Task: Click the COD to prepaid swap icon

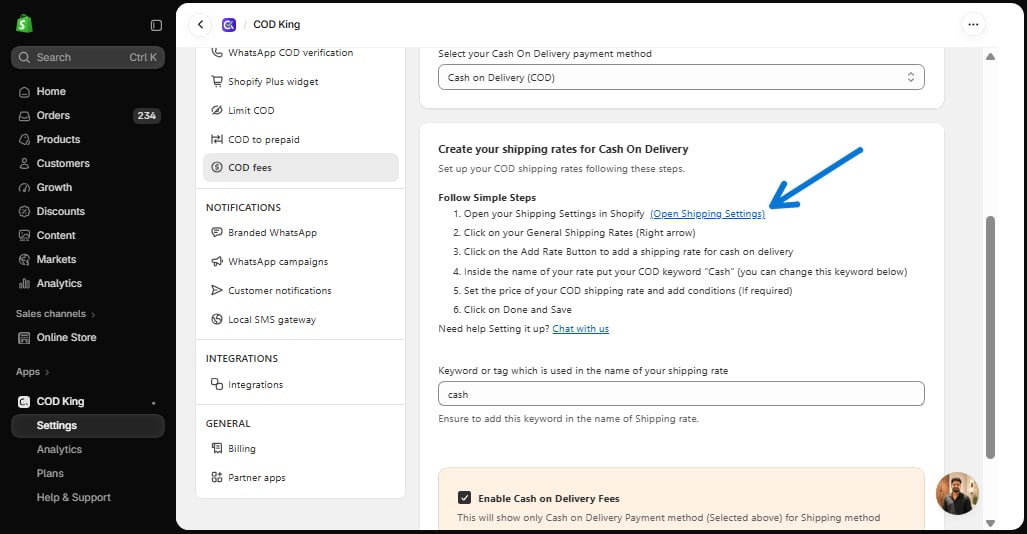Action: pyautogui.click(x=217, y=139)
